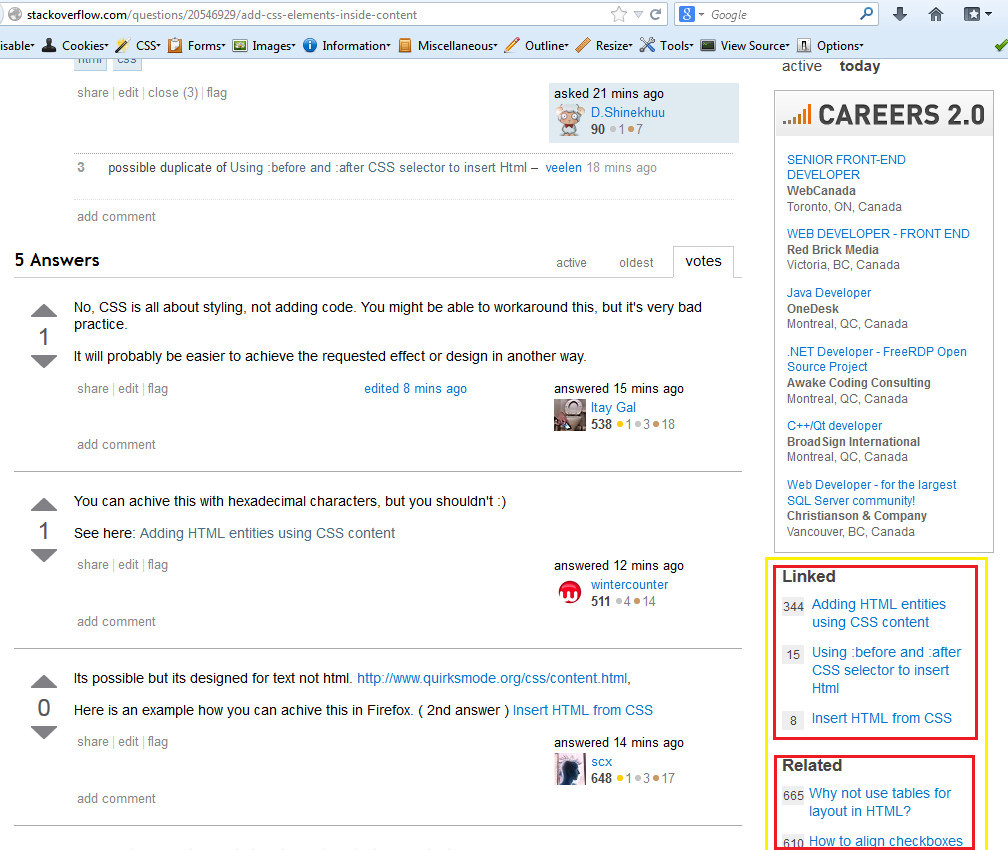Upvote wintercounter's answer
This screenshot has width=1008, height=850.
(44, 505)
